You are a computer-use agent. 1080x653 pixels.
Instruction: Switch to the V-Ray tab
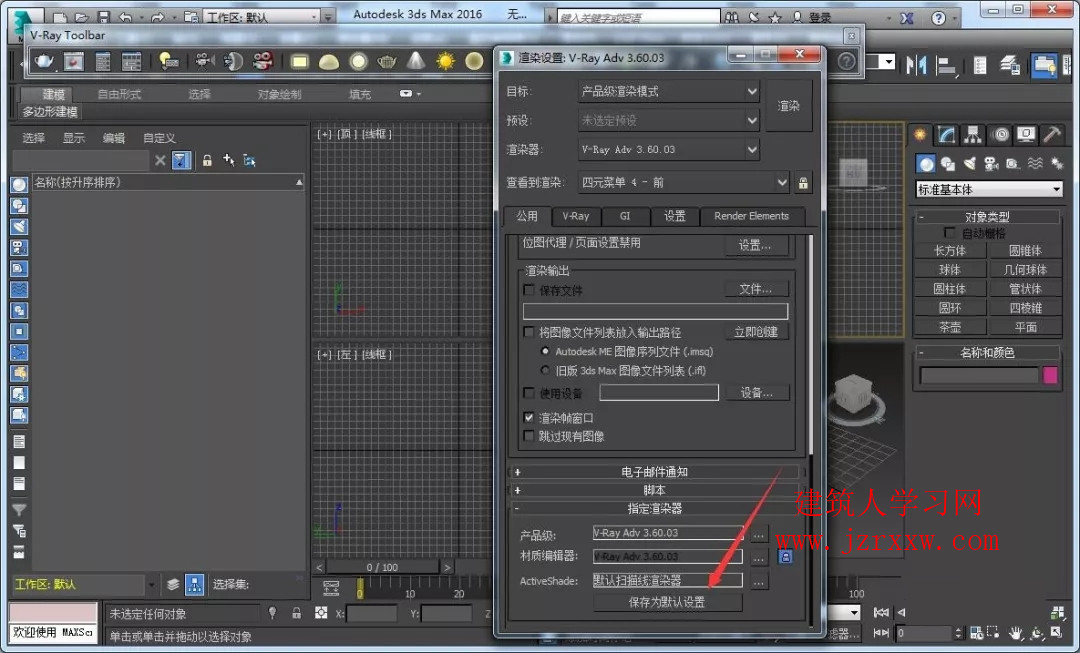(576, 216)
